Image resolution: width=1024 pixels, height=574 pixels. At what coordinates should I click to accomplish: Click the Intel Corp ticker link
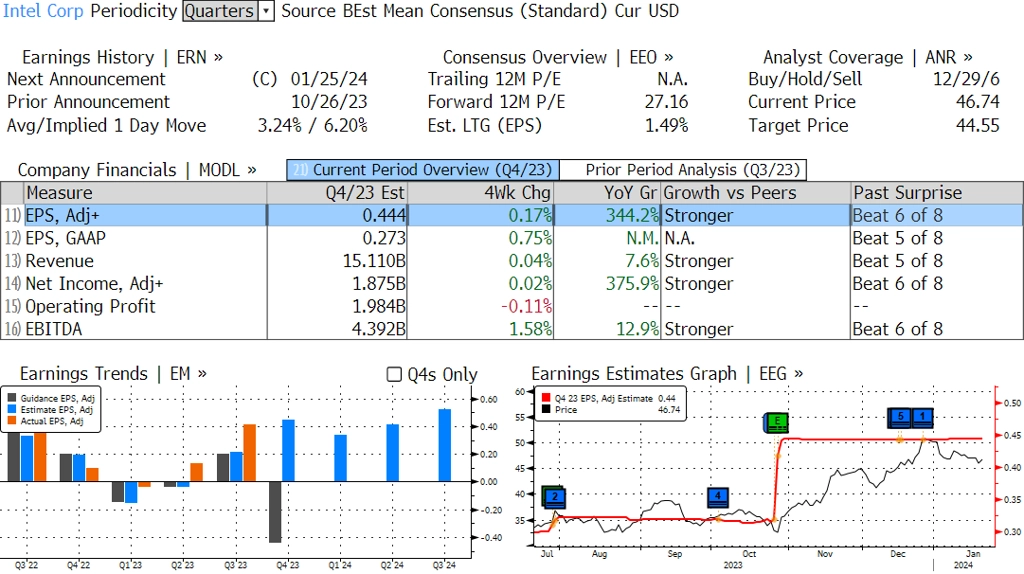[43, 11]
